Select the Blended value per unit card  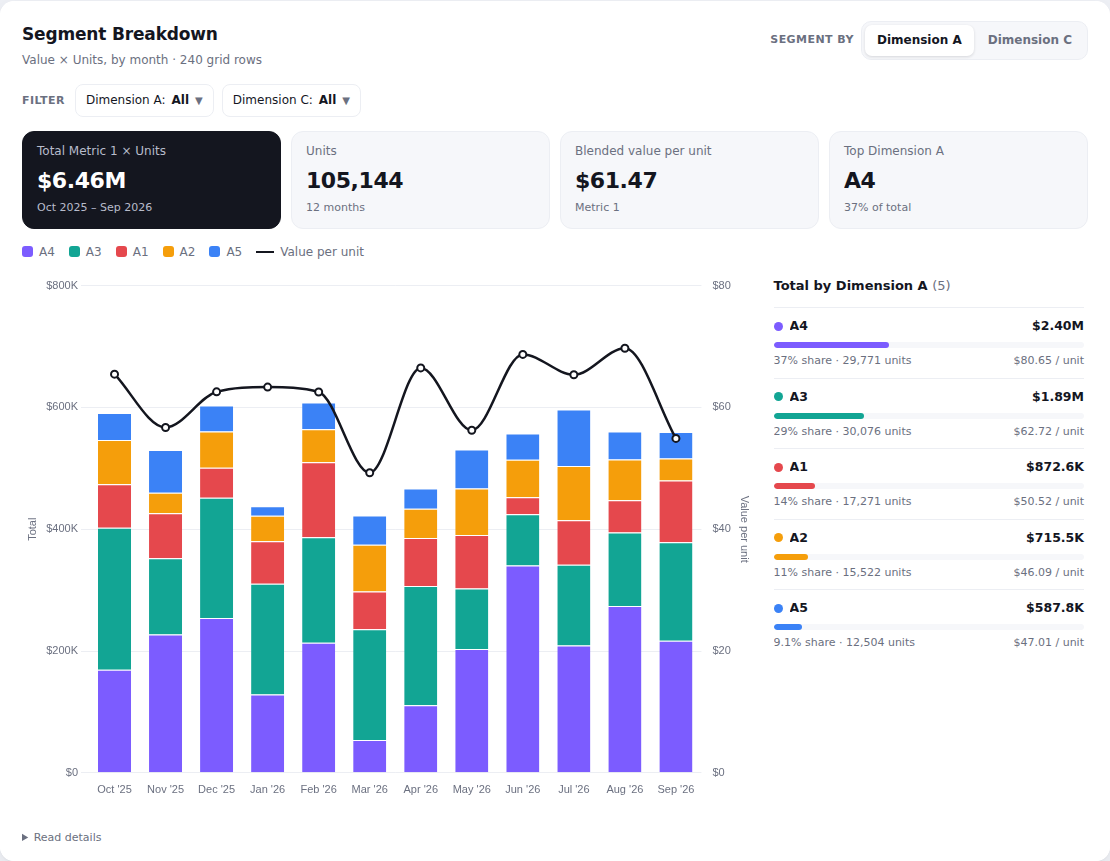[690, 180]
